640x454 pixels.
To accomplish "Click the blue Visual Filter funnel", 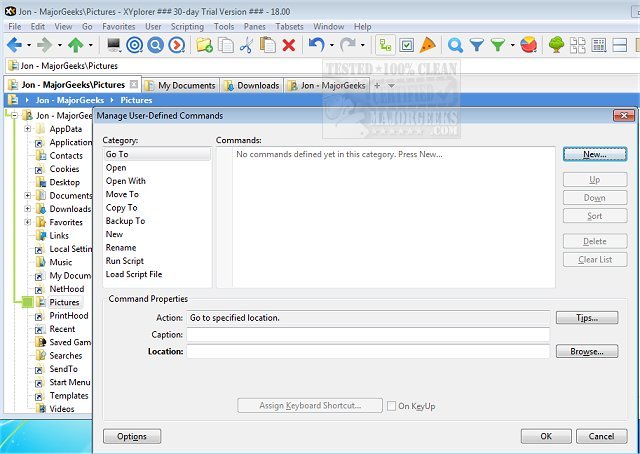I will [x=476, y=45].
